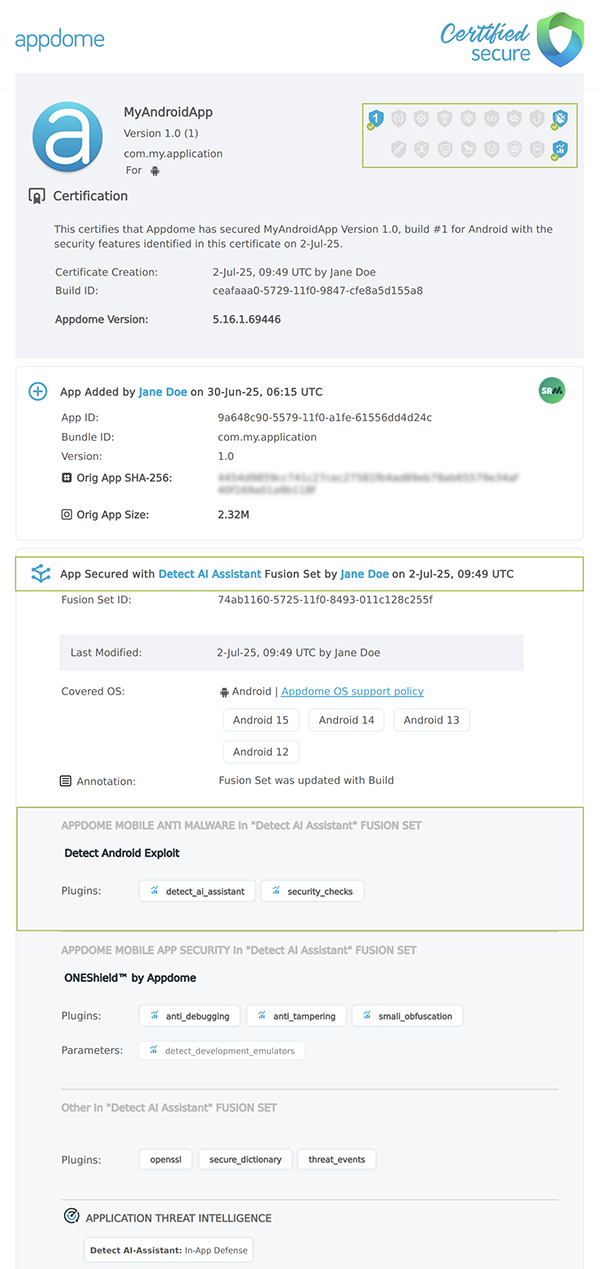Click the appdome logo
600x1269 pixels.
click(60, 38)
